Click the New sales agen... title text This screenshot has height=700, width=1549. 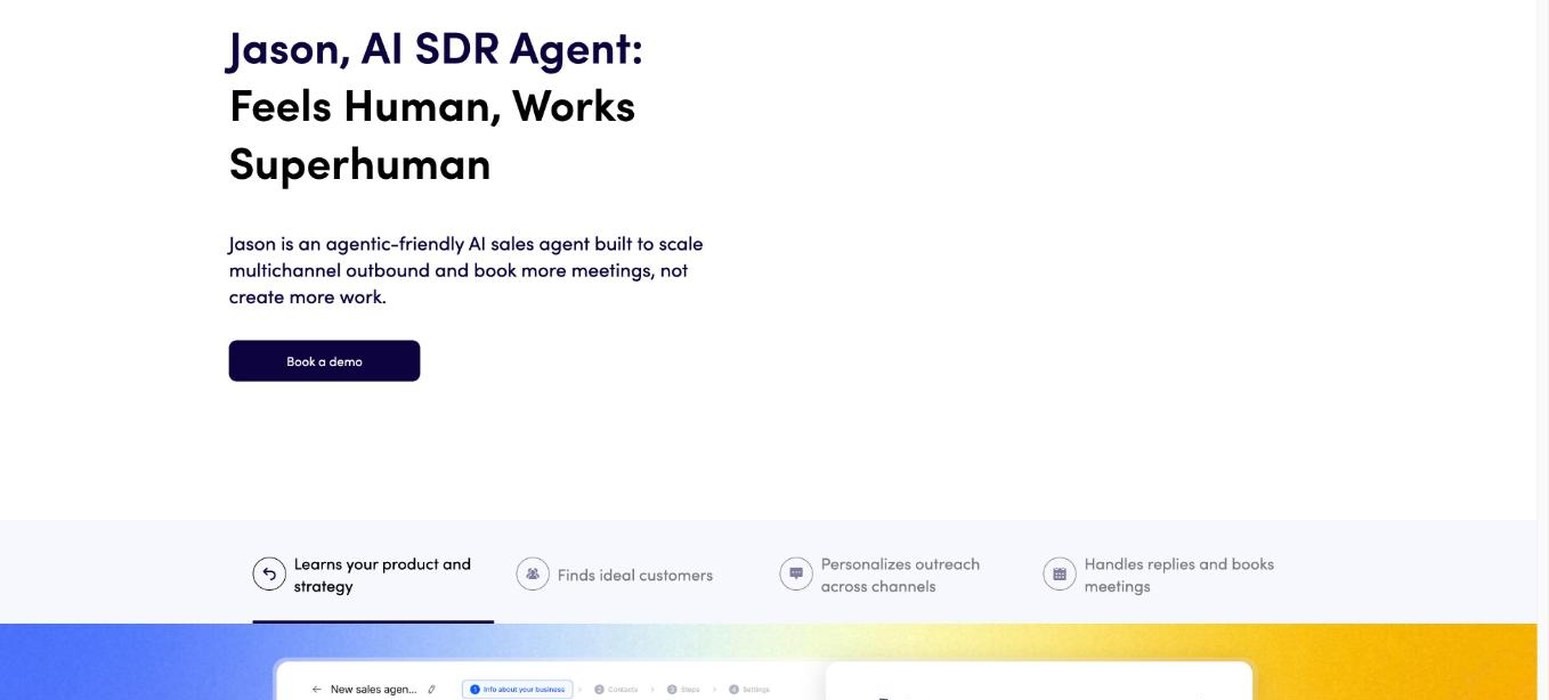coord(373,689)
